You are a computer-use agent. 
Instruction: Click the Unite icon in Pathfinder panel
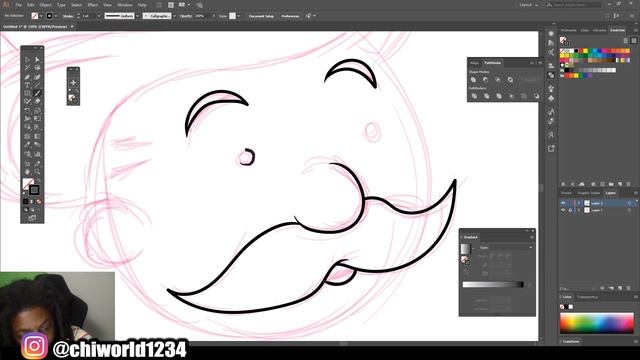pyautogui.click(x=473, y=80)
